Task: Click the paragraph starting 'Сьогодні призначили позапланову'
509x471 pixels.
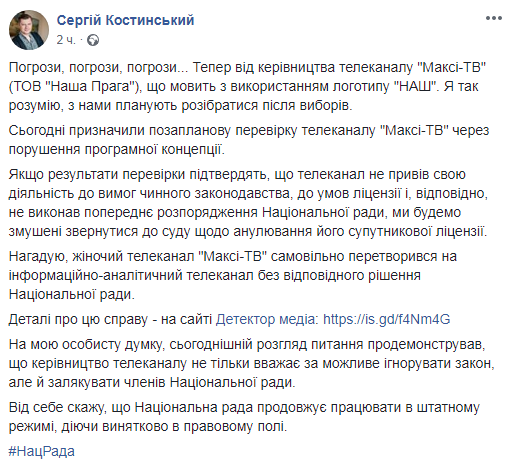Action: click(x=249, y=140)
